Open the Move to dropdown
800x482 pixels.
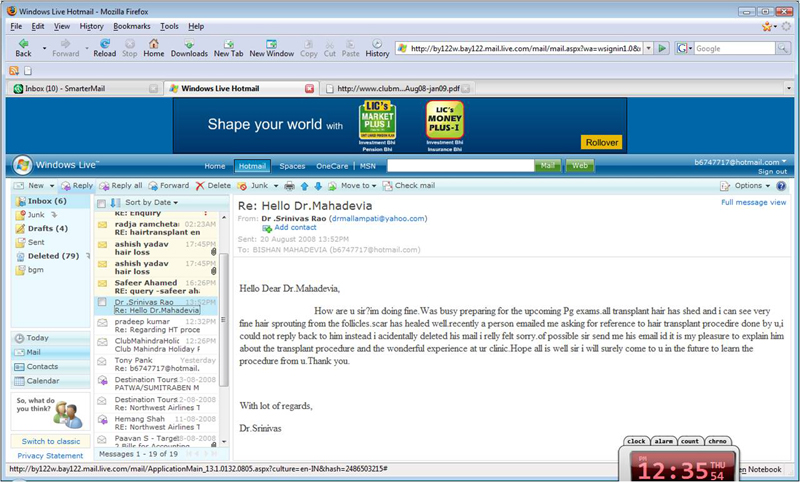point(358,186)
